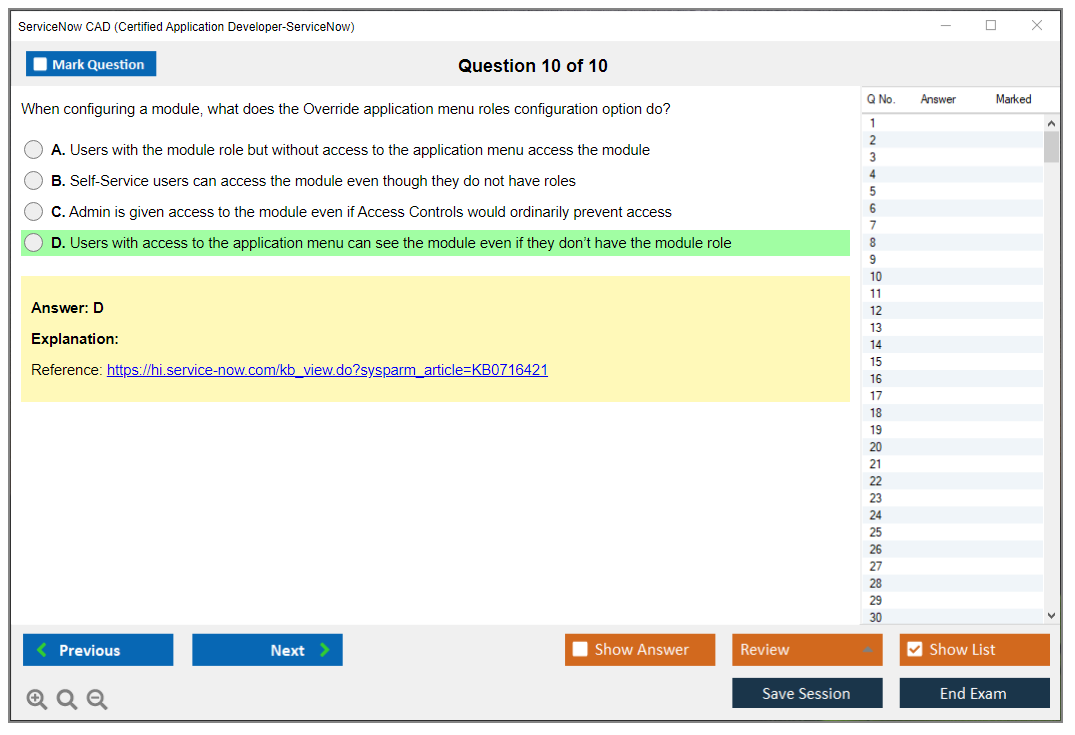Click the zoom in magnifier icon

[x=37, y=700]
